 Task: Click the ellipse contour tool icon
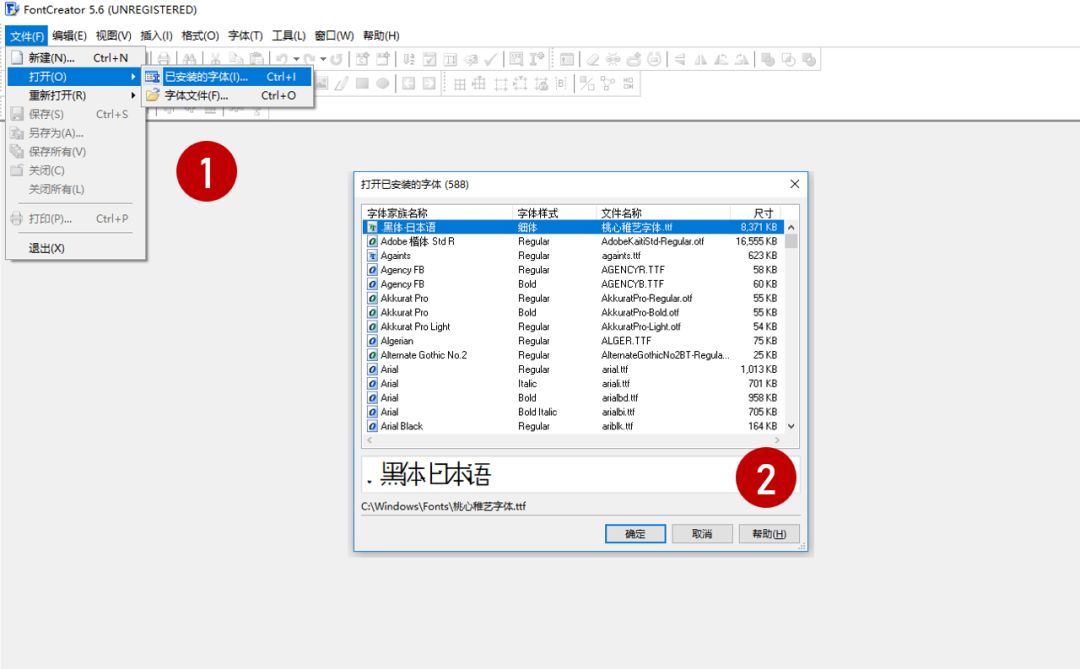pos(382,83)
